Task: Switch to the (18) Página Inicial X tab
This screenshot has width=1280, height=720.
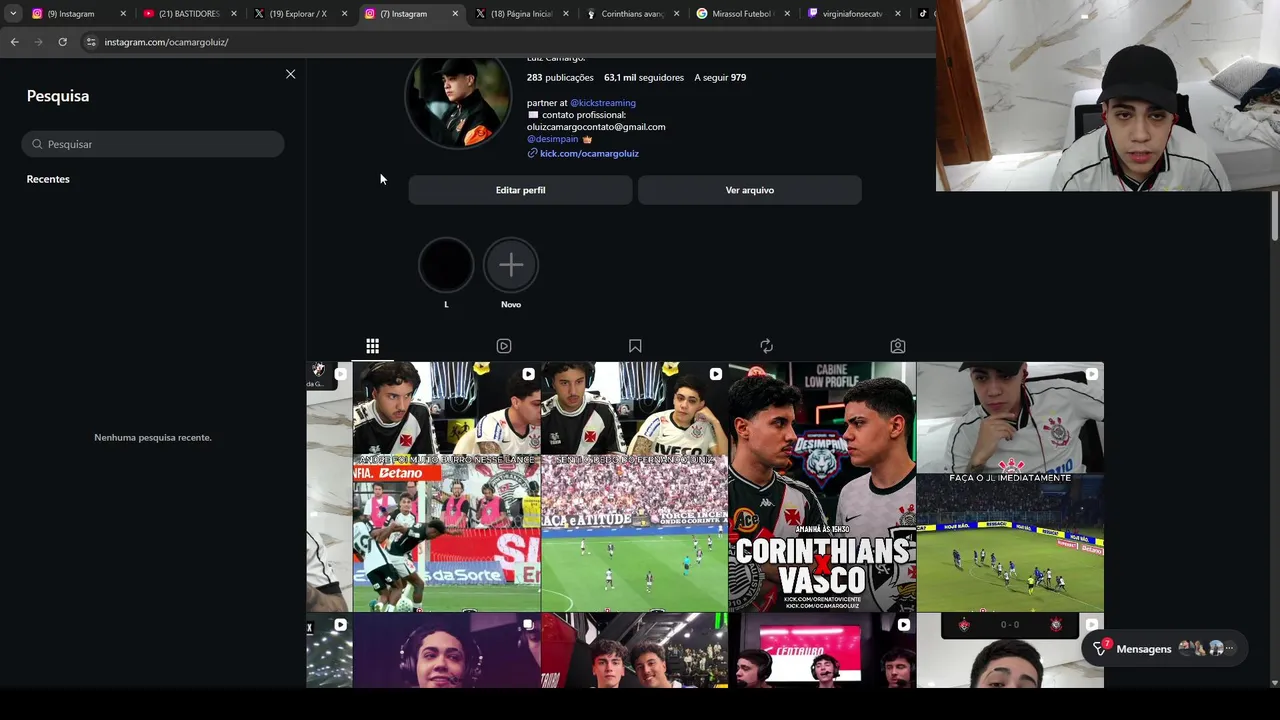Action: (x=521, y=14)
